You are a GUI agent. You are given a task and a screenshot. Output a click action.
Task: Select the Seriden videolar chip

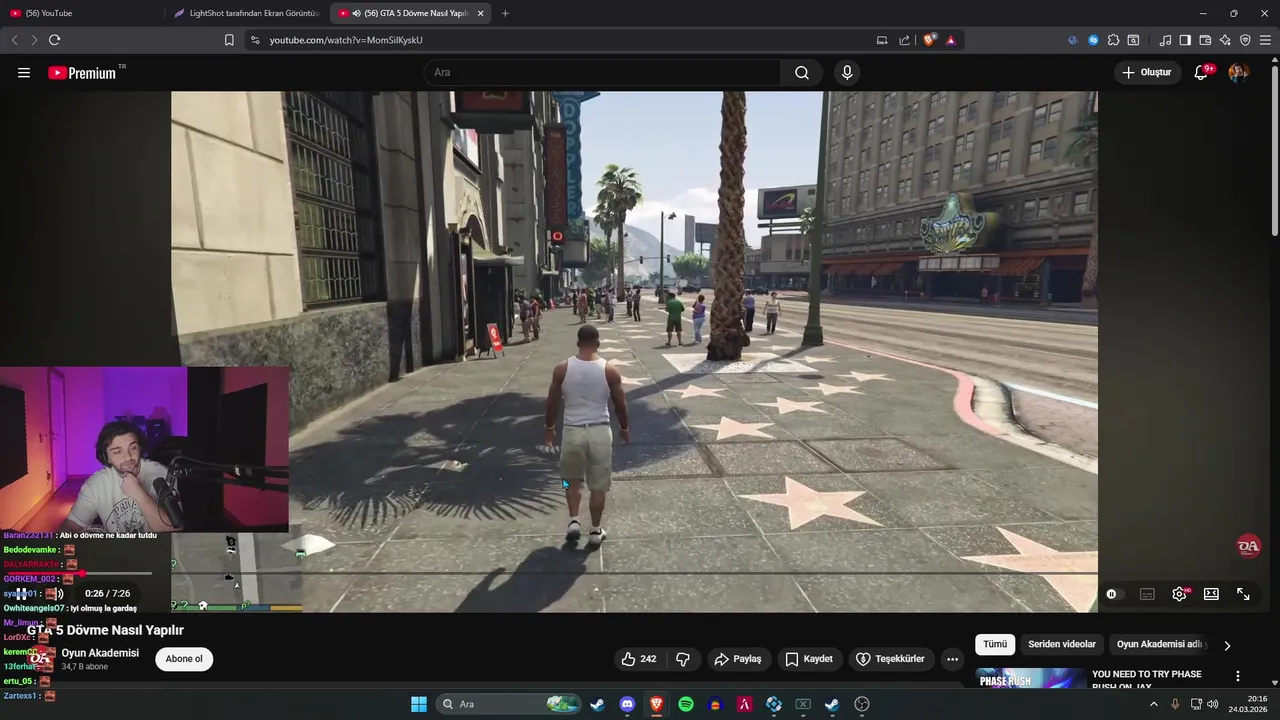tap(1062, 645)
